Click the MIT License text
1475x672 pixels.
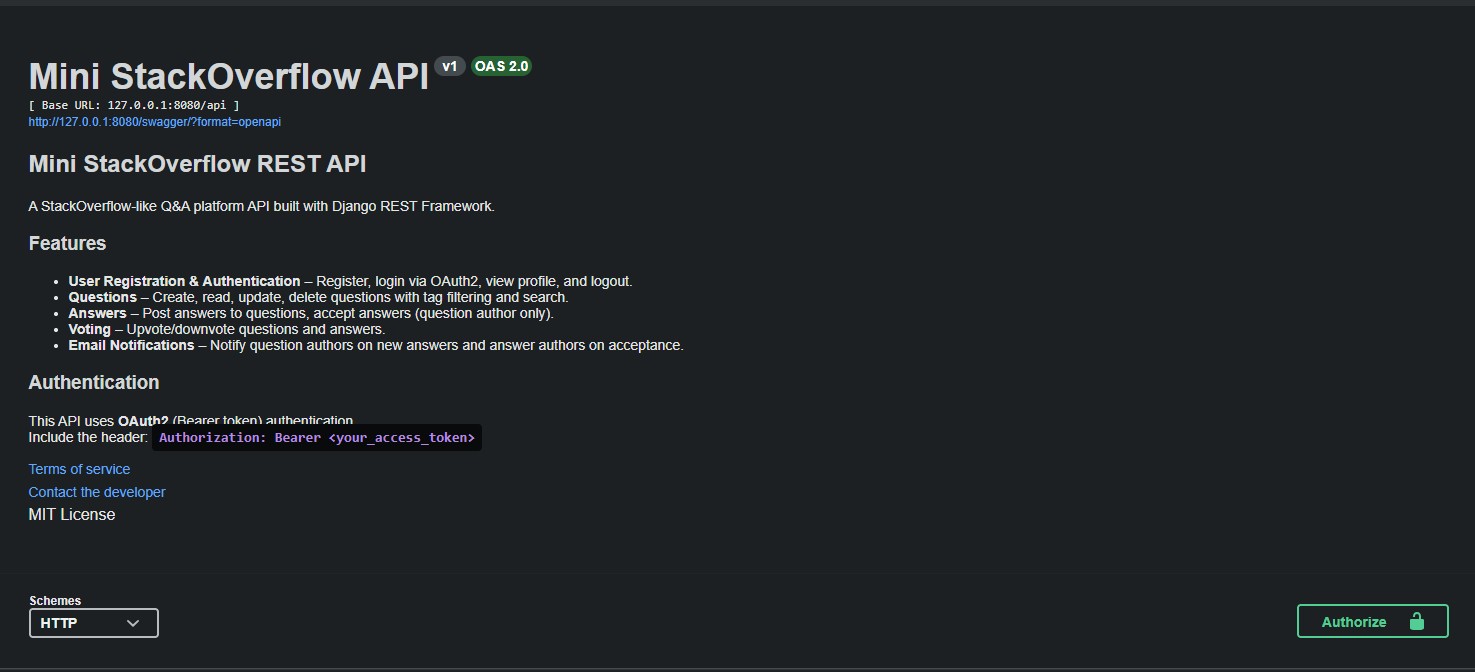coord(72,514)
